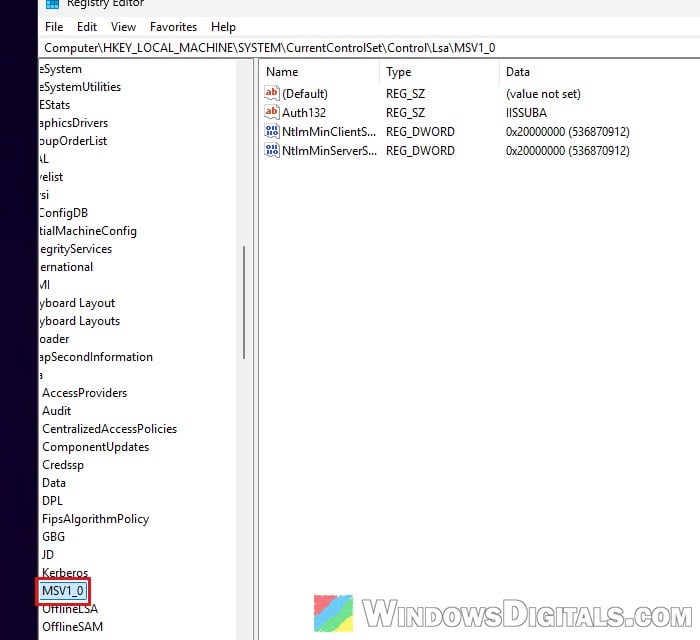Select the NtlmMinClientS... DWORD icon
Viewport: 700px width, 640px height.
pyautogui.click(x=271, y=131)
